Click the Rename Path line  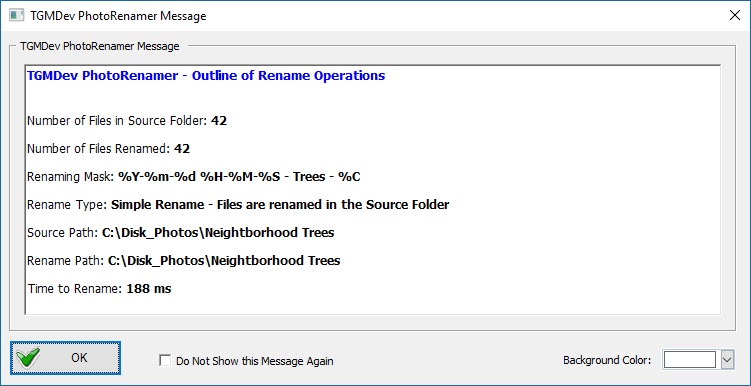pyautogui.click(x=183, y=261)
